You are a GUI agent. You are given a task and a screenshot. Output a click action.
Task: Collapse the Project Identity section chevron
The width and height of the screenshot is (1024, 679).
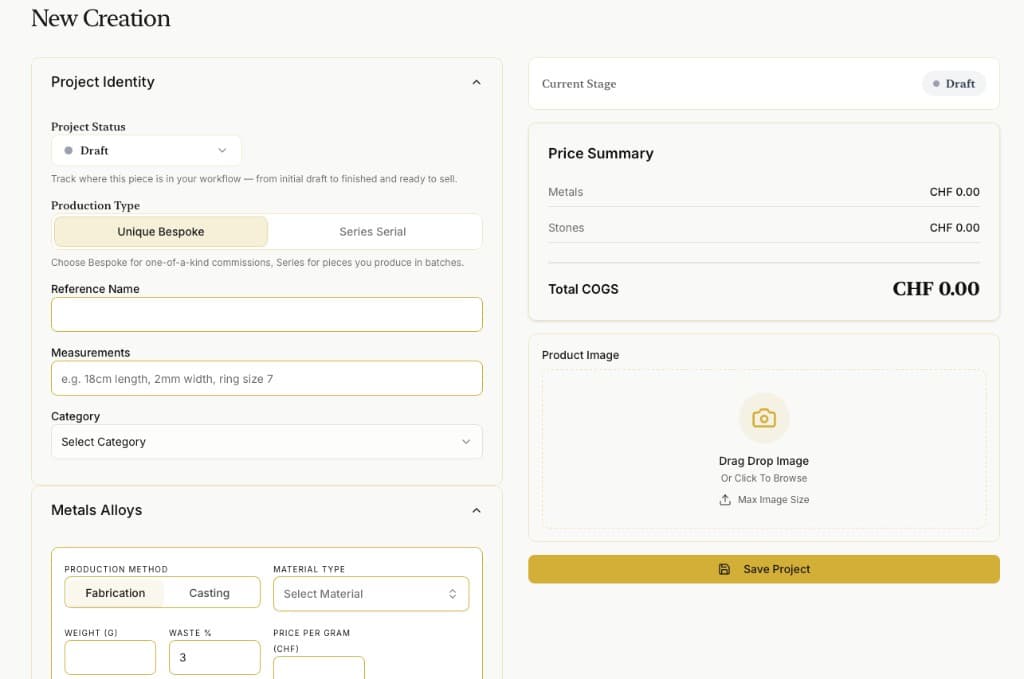pyautogui.click(x=476, y=82)
